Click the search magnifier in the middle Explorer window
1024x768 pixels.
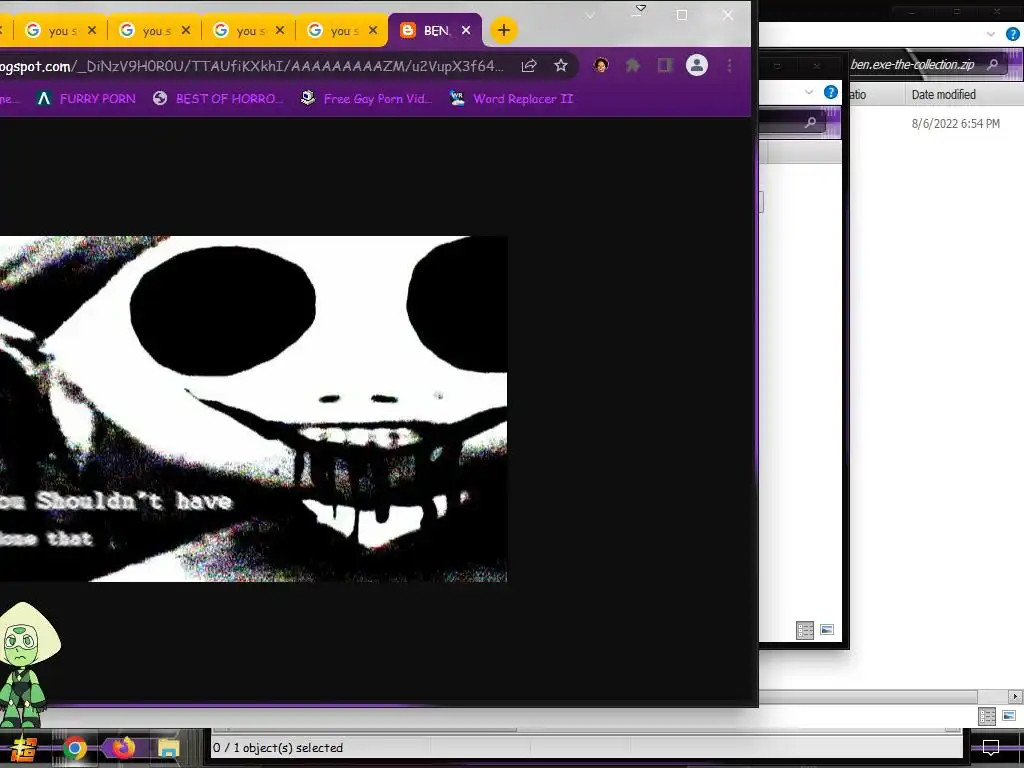[x=810, y=122]
